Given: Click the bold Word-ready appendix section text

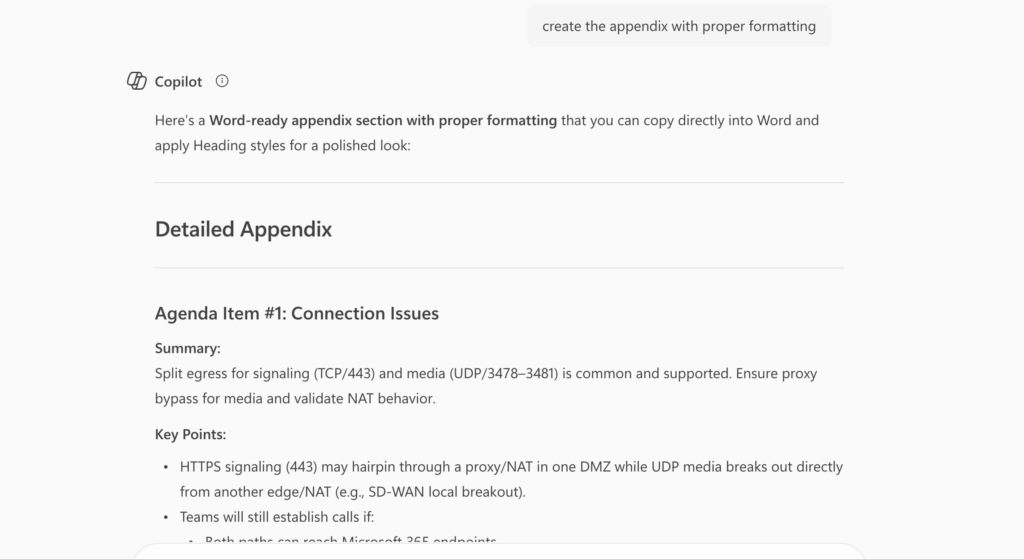Looking at the screenshot, I should [383, 121].
